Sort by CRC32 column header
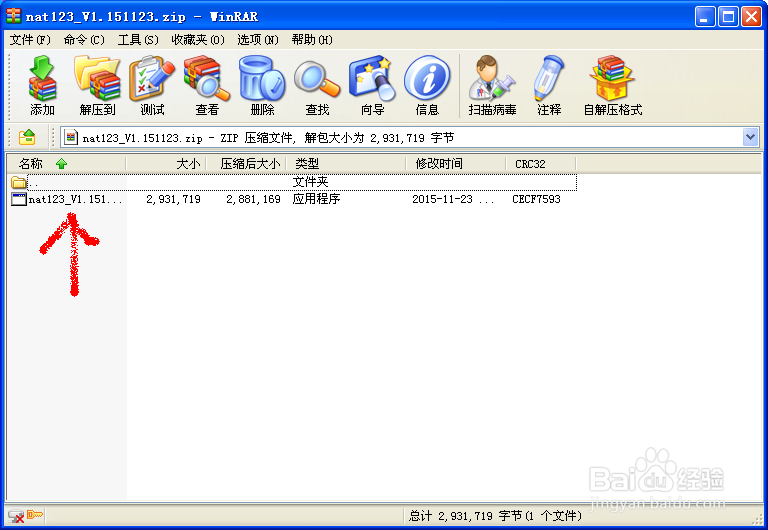 (x=541, y=164)
